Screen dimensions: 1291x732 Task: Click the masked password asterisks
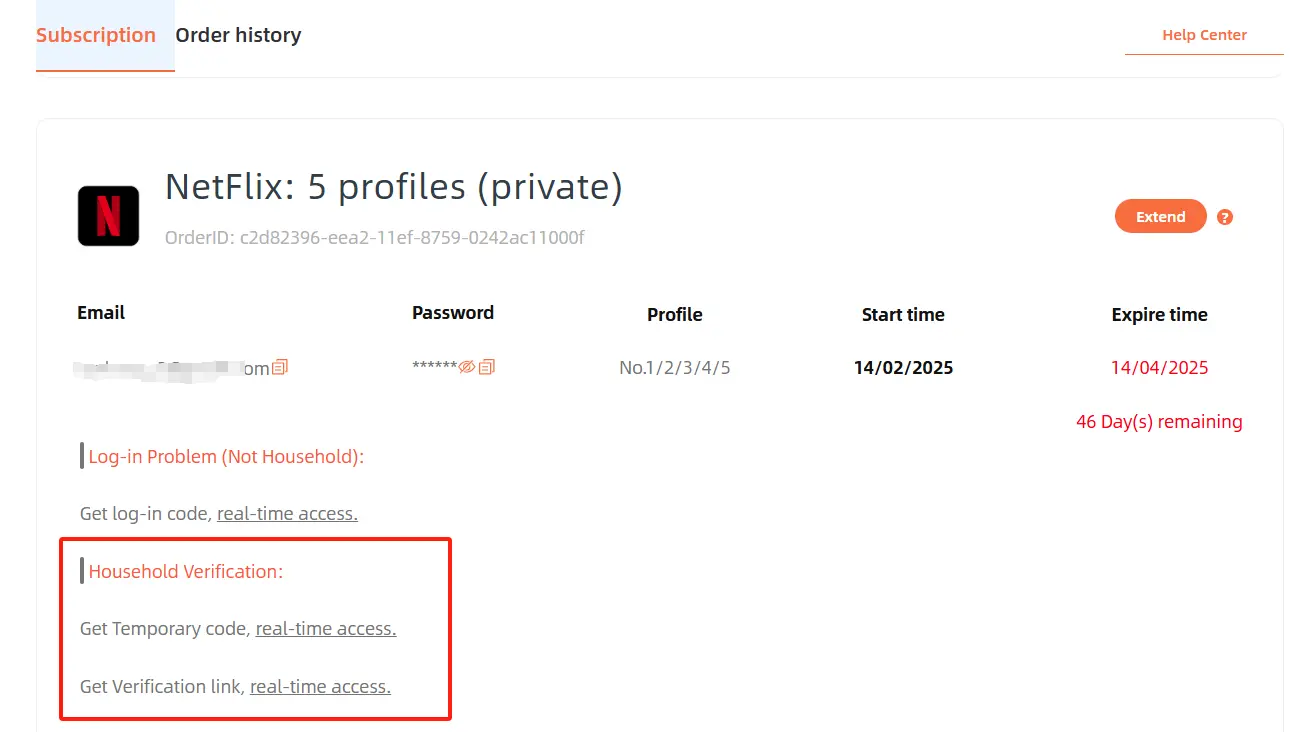(435, 367)
